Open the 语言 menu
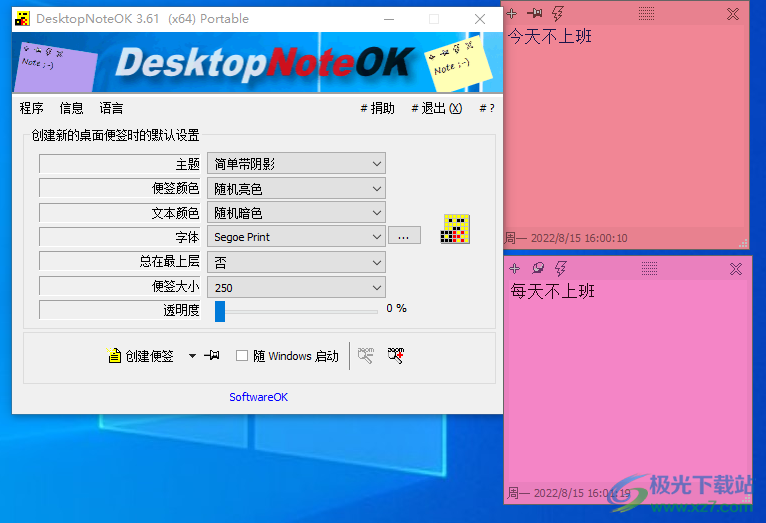 point(111,108)
